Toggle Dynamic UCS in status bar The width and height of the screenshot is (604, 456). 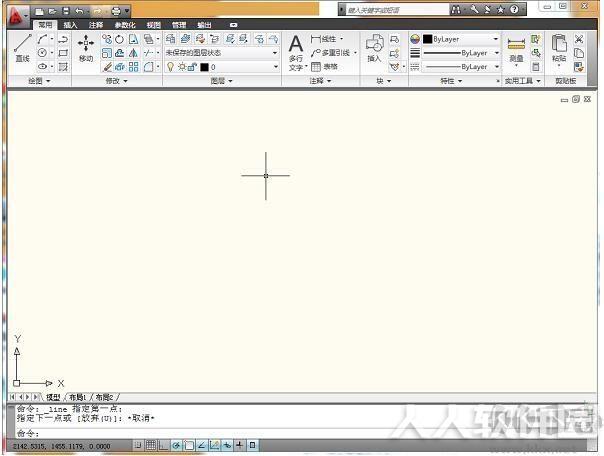point(215,446)
